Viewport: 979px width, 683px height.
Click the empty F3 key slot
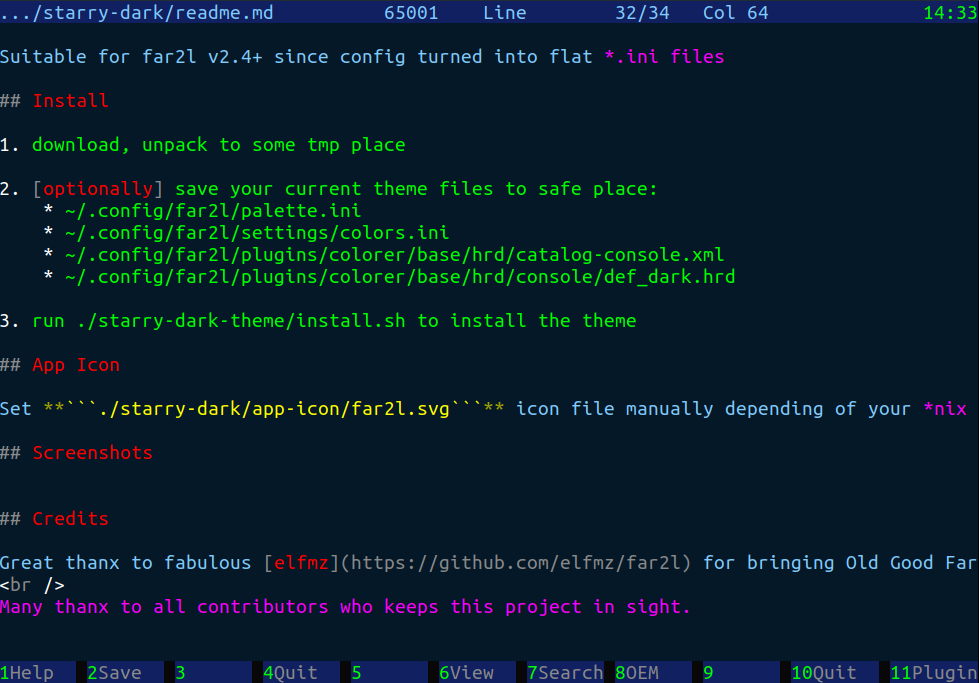(x=214, y=672)
